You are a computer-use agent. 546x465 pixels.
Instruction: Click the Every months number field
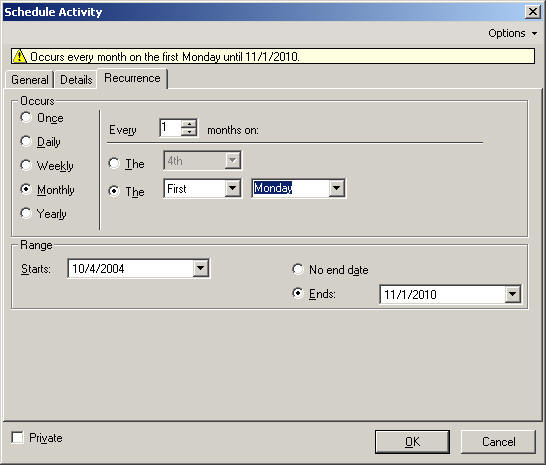(x=171, y=128)
